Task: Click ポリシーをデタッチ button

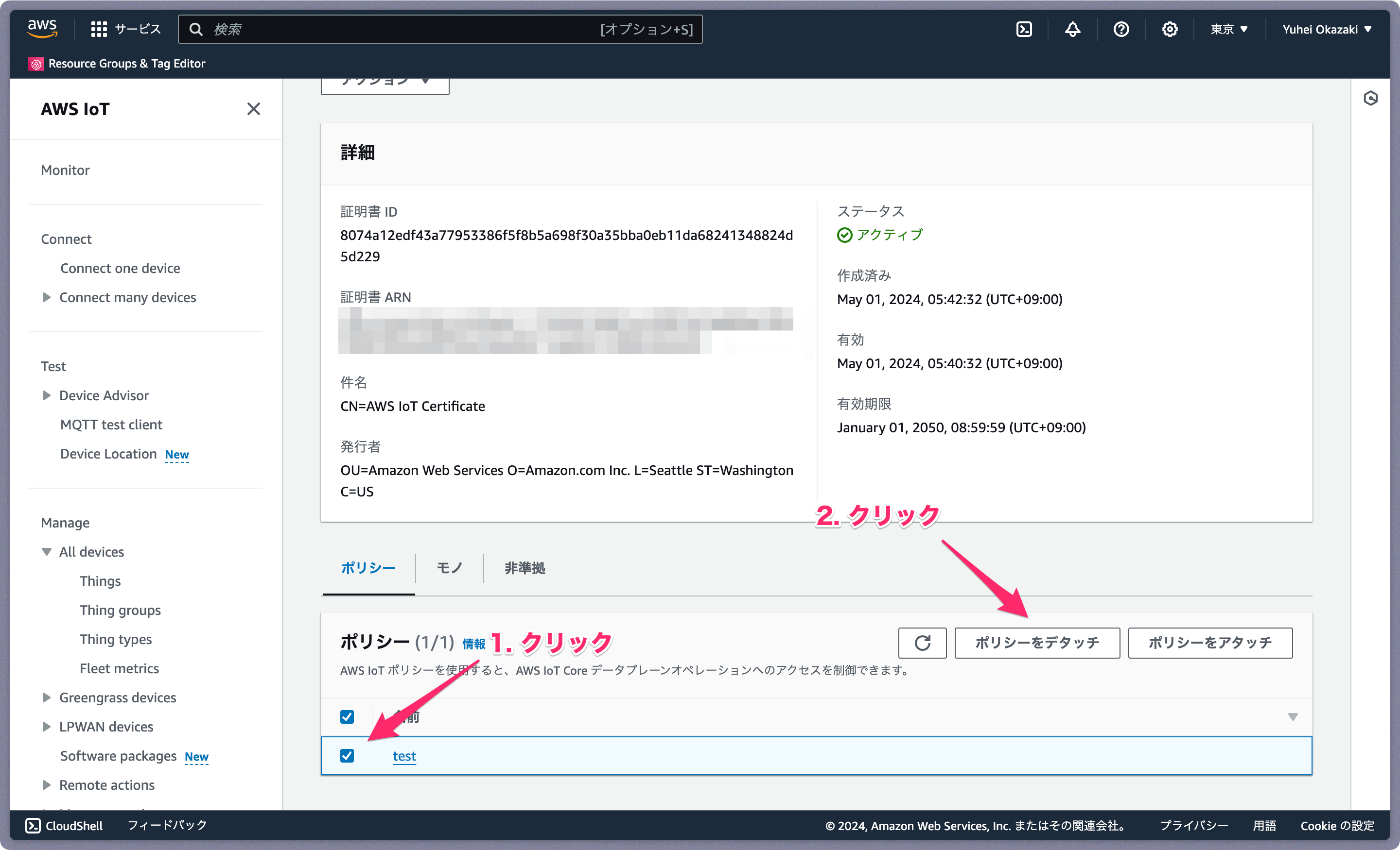Action: (x=1037, y=643)
